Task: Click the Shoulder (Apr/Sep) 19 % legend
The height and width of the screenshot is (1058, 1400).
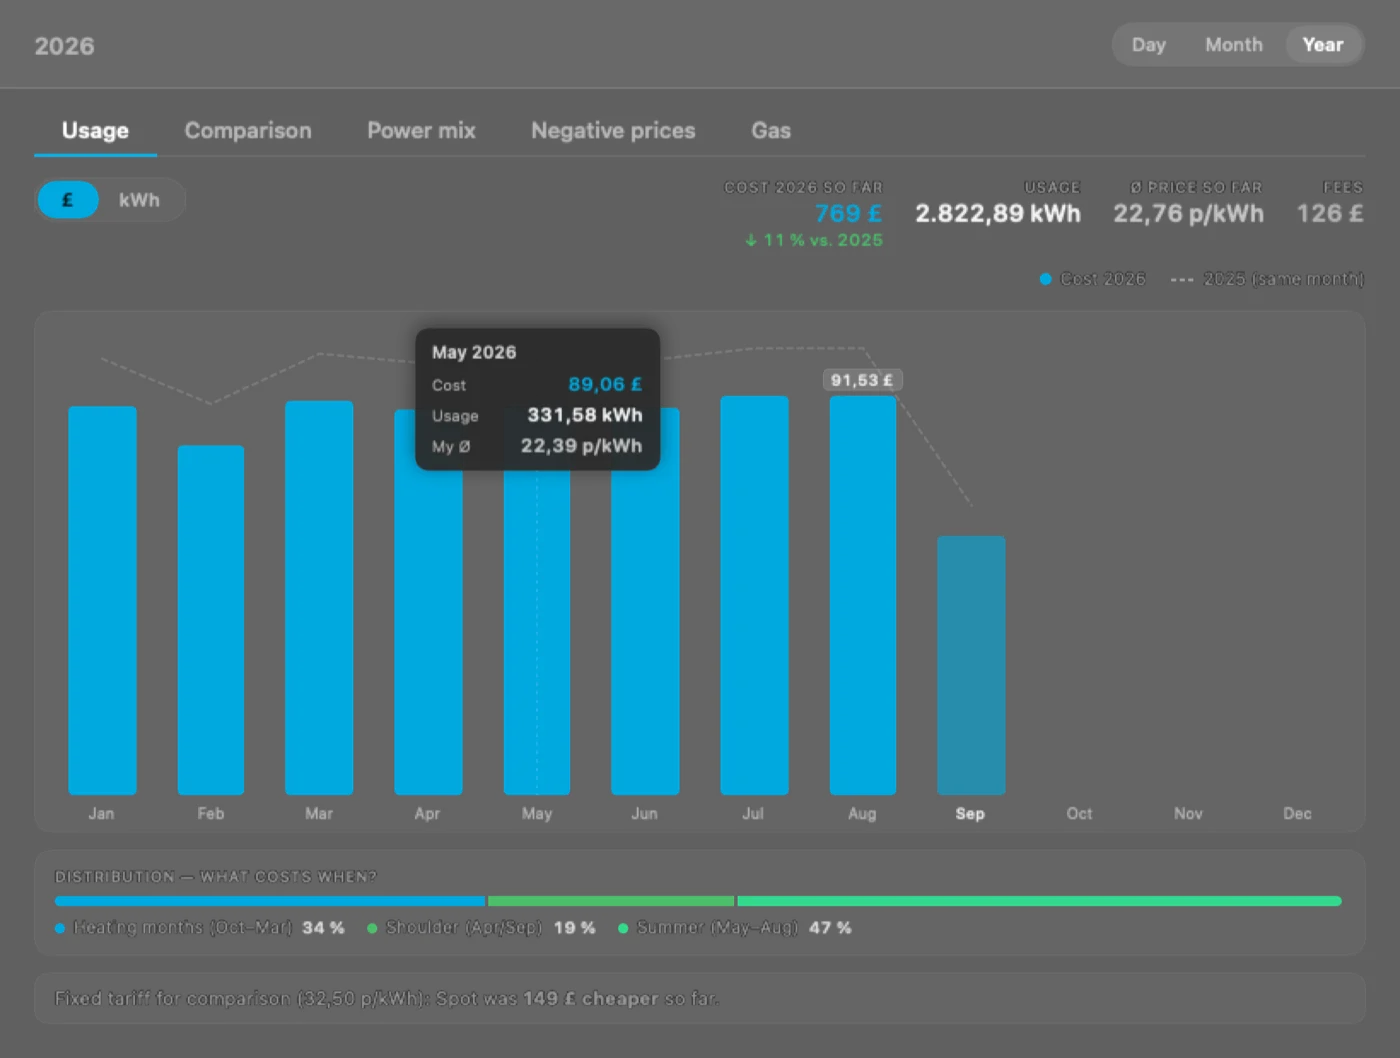Action: [x=481, y=928]
